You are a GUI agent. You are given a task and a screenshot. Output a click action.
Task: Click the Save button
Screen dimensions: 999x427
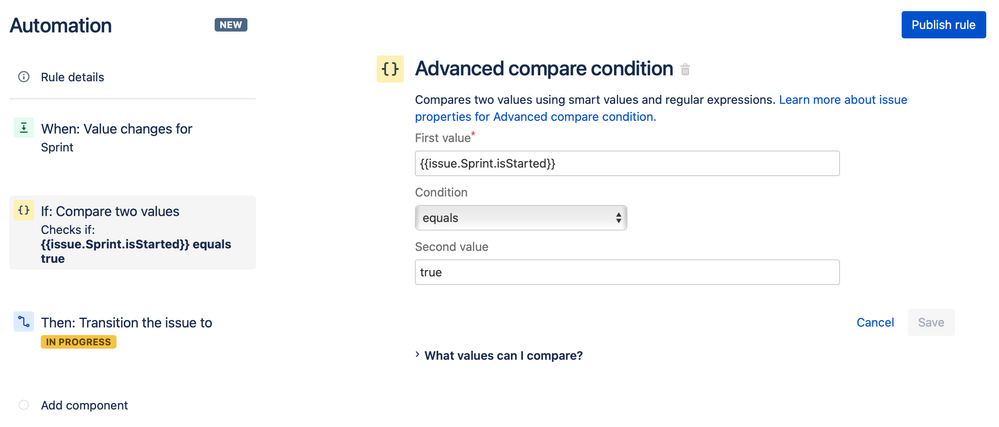tap(930, 322)
